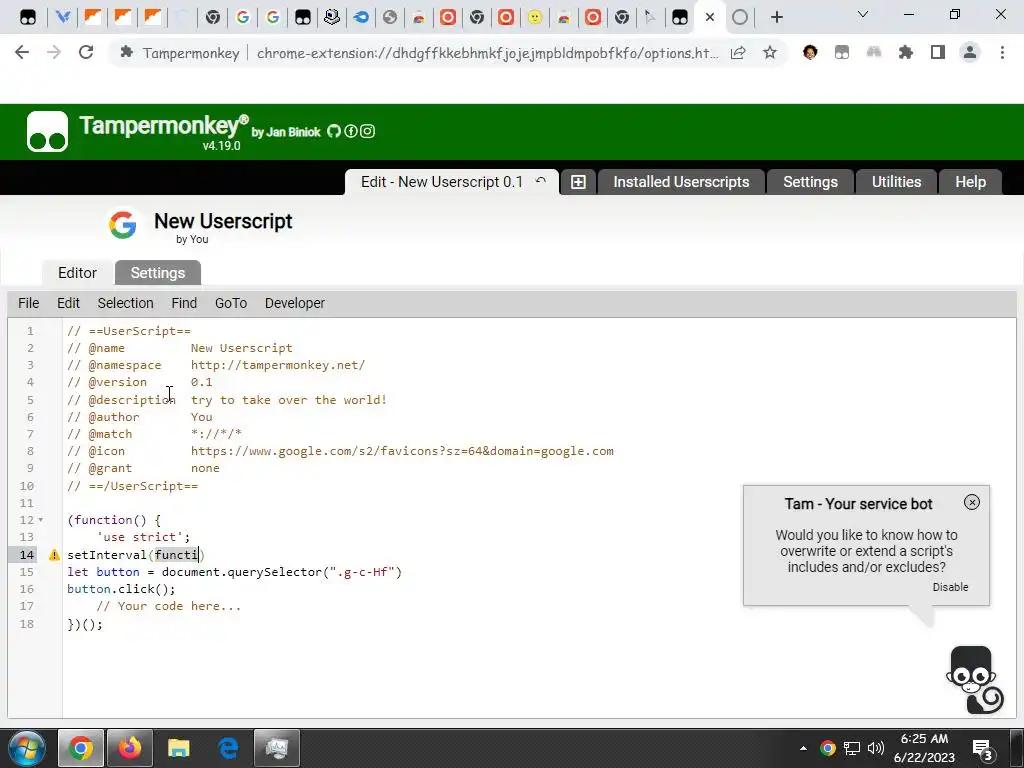Go back using the browser back arrow

click(22, 53)
